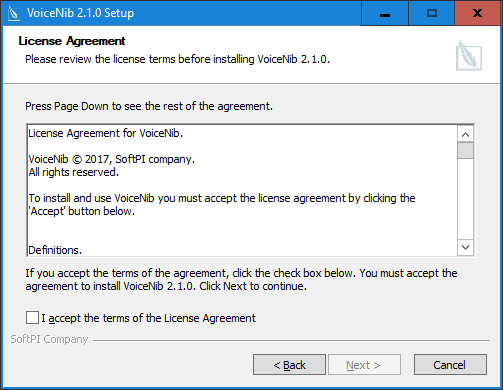
Task: Go back with the Back button
Action: point(289,365)
